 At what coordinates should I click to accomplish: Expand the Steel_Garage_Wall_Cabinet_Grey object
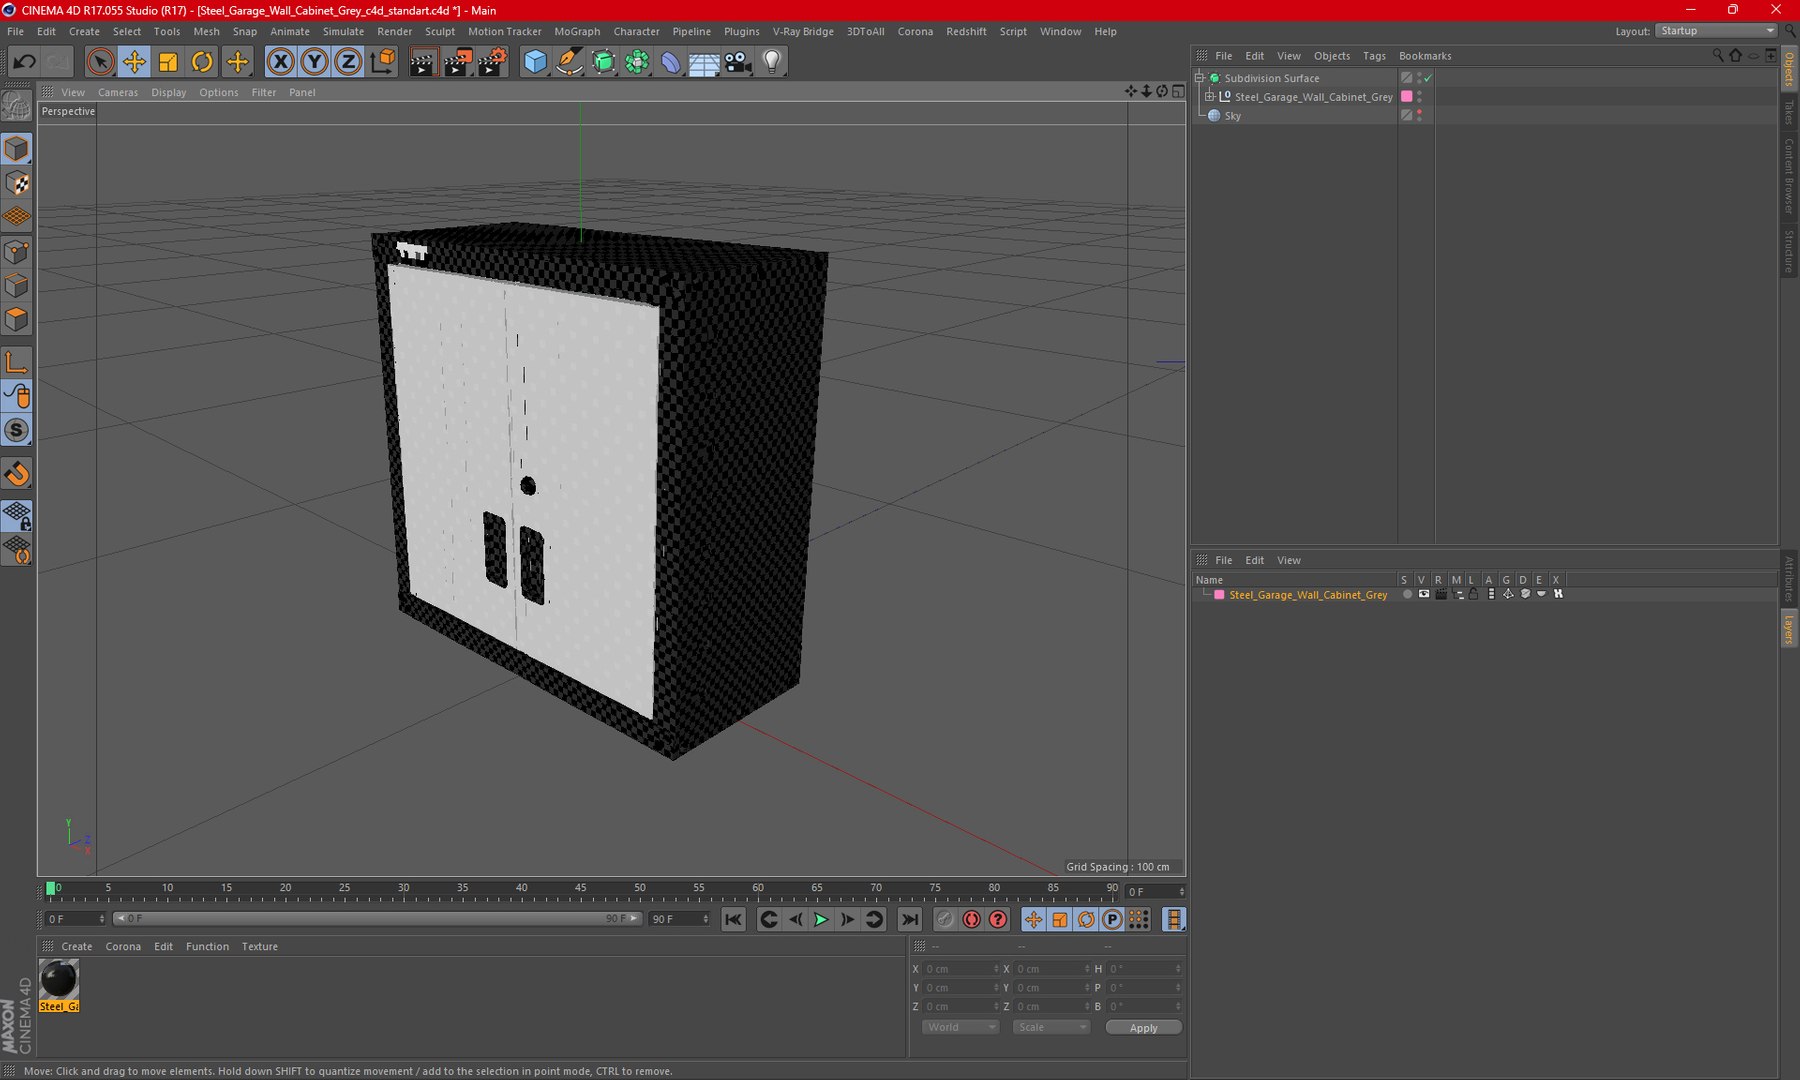(x=1210, y=97)
